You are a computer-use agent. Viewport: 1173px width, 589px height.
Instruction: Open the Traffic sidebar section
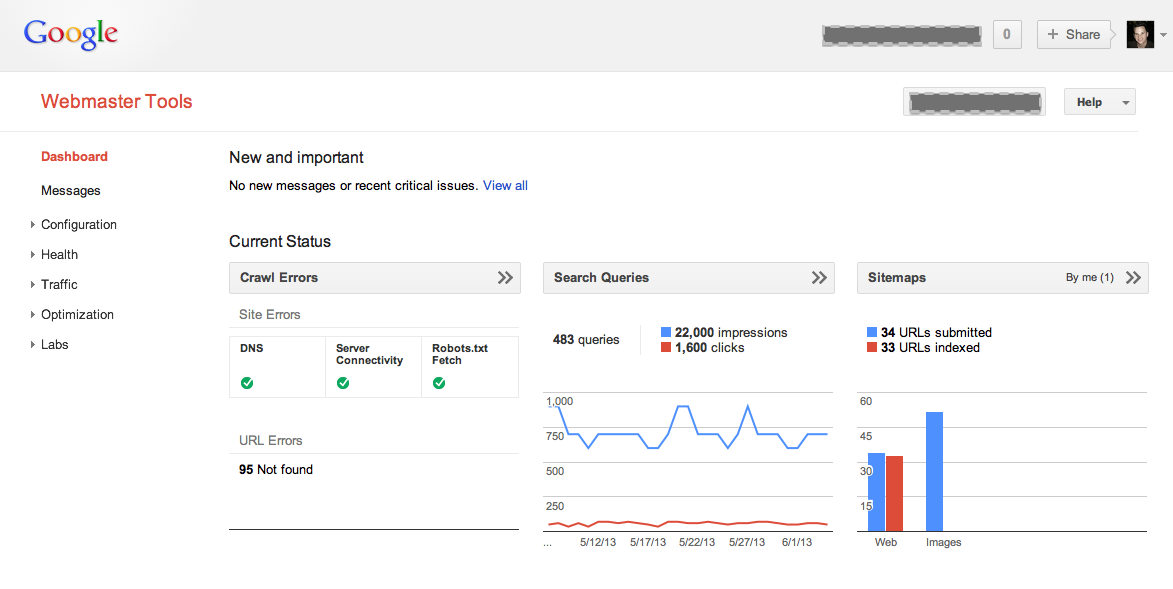59,284
